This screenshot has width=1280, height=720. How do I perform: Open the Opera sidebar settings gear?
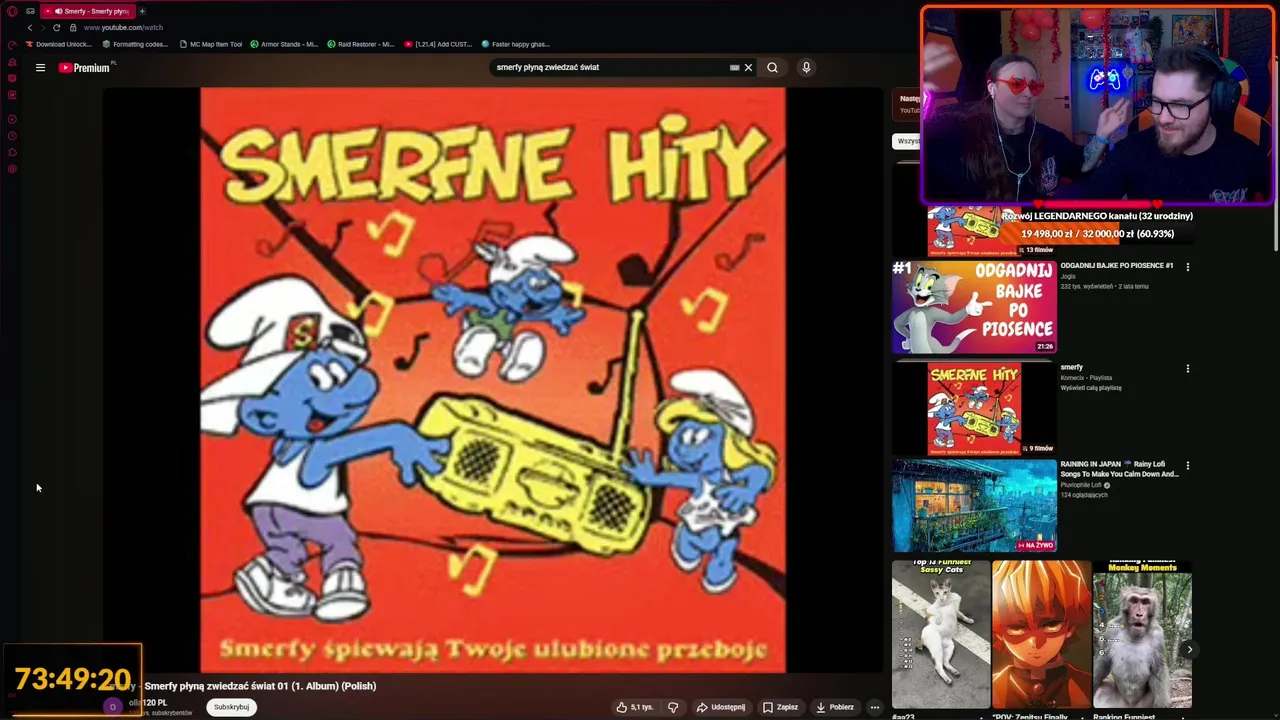(12, 169)
